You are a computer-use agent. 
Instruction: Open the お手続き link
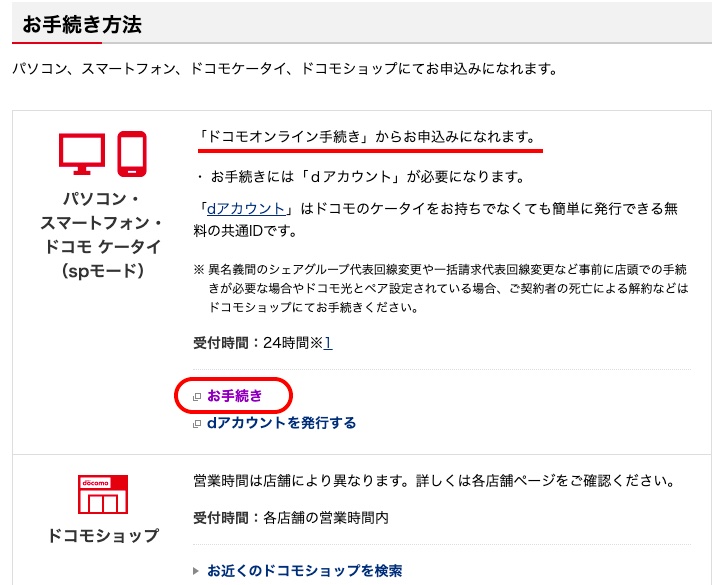(x=235, y=396)
